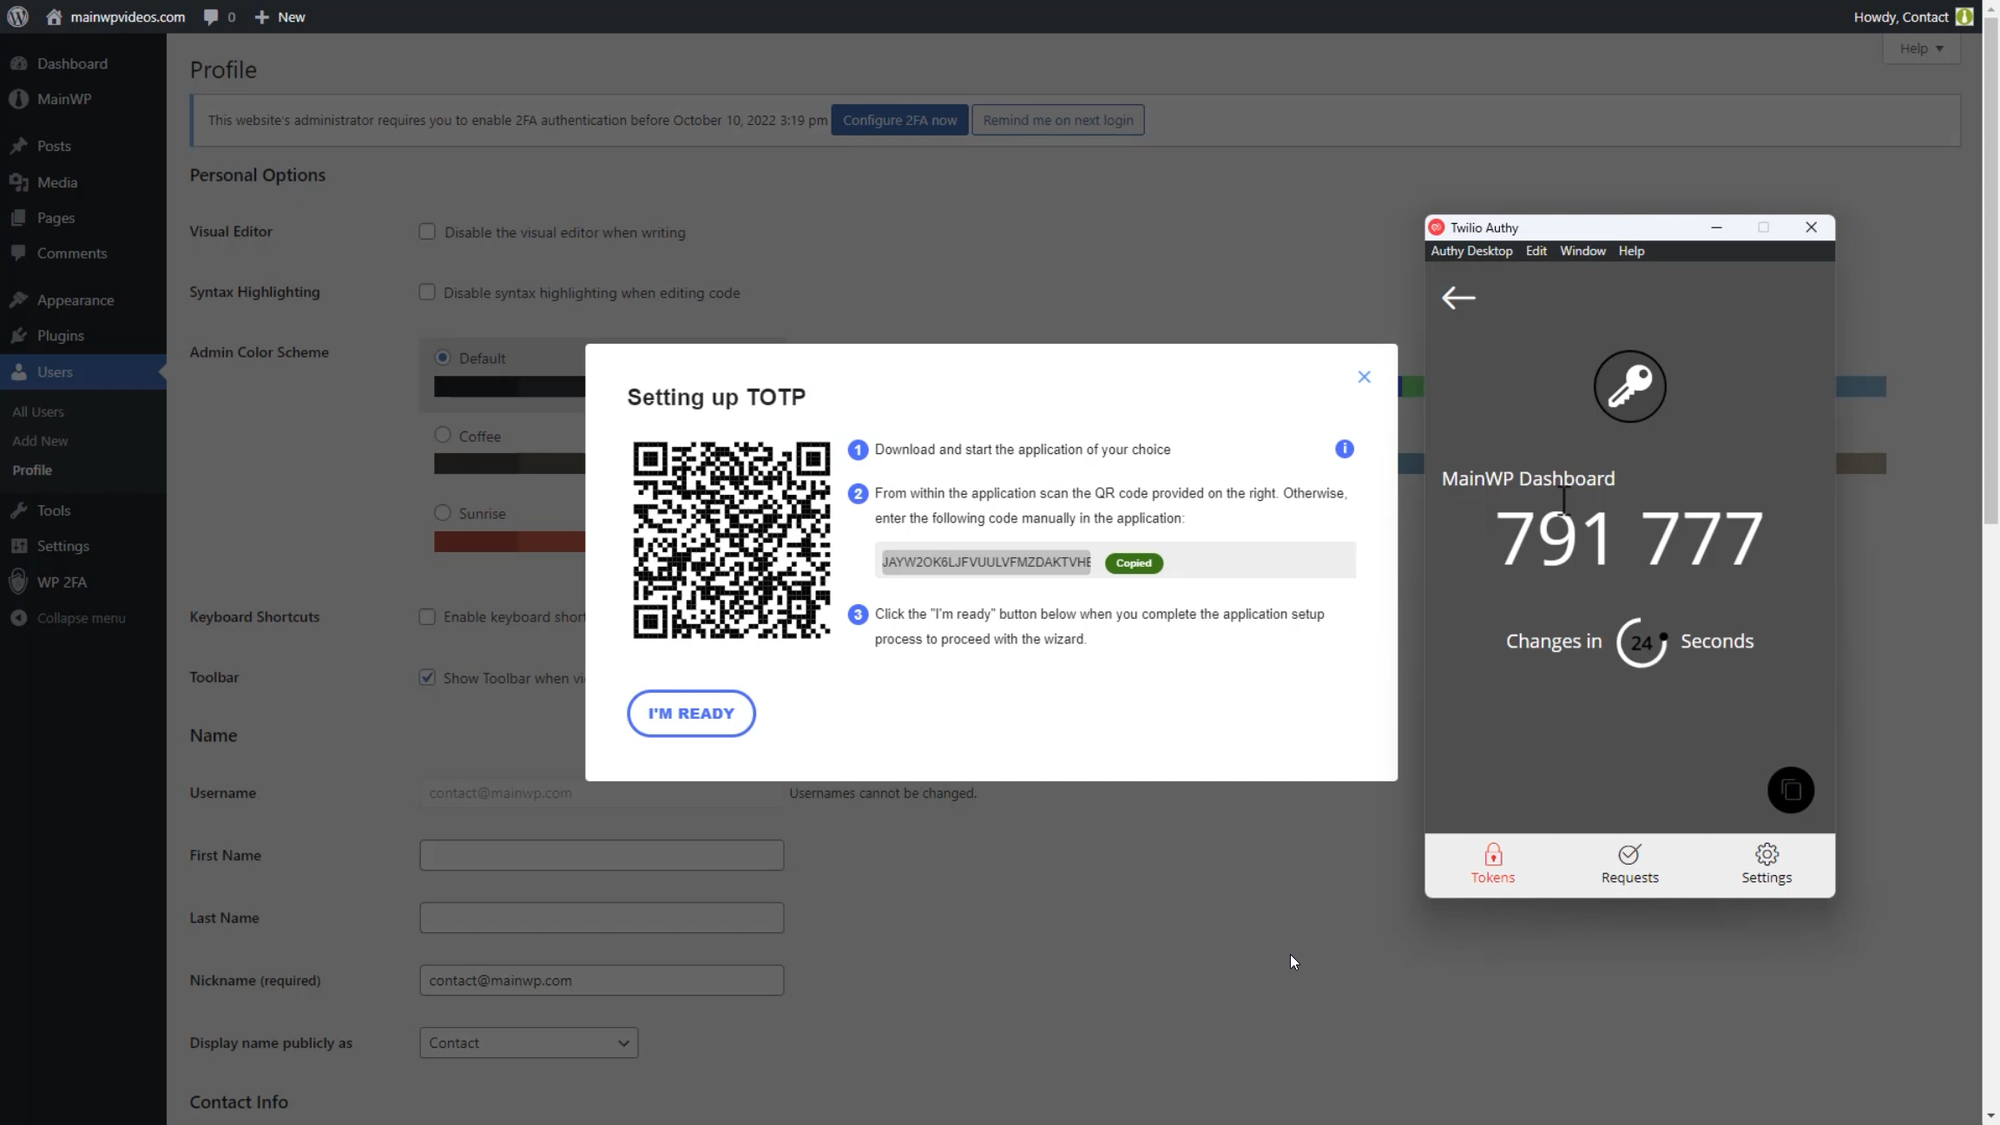Image resolution: width=2000 pixels, height=1125 pixels.
Task: Open the Media library icon
Action: coord(21,182)
